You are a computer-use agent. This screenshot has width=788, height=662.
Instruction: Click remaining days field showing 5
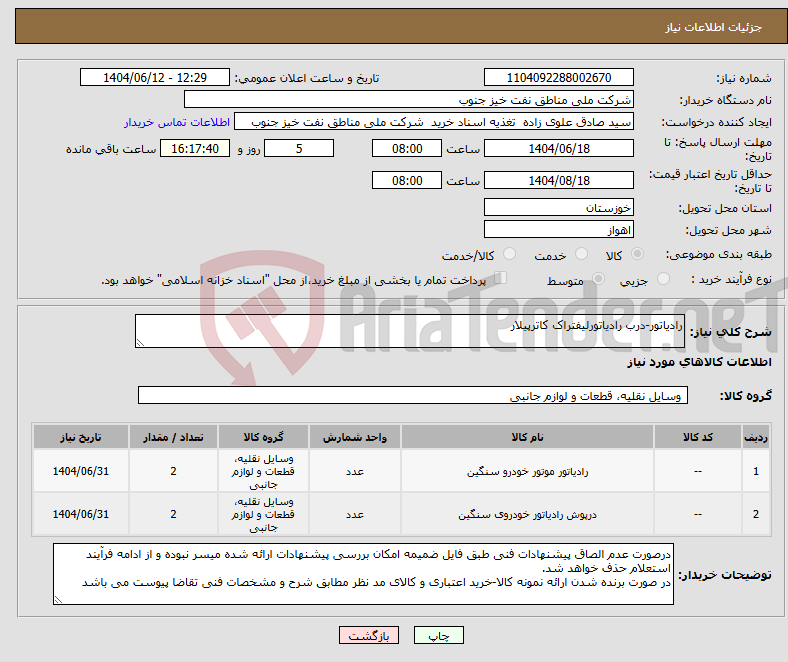pos(299,149)
